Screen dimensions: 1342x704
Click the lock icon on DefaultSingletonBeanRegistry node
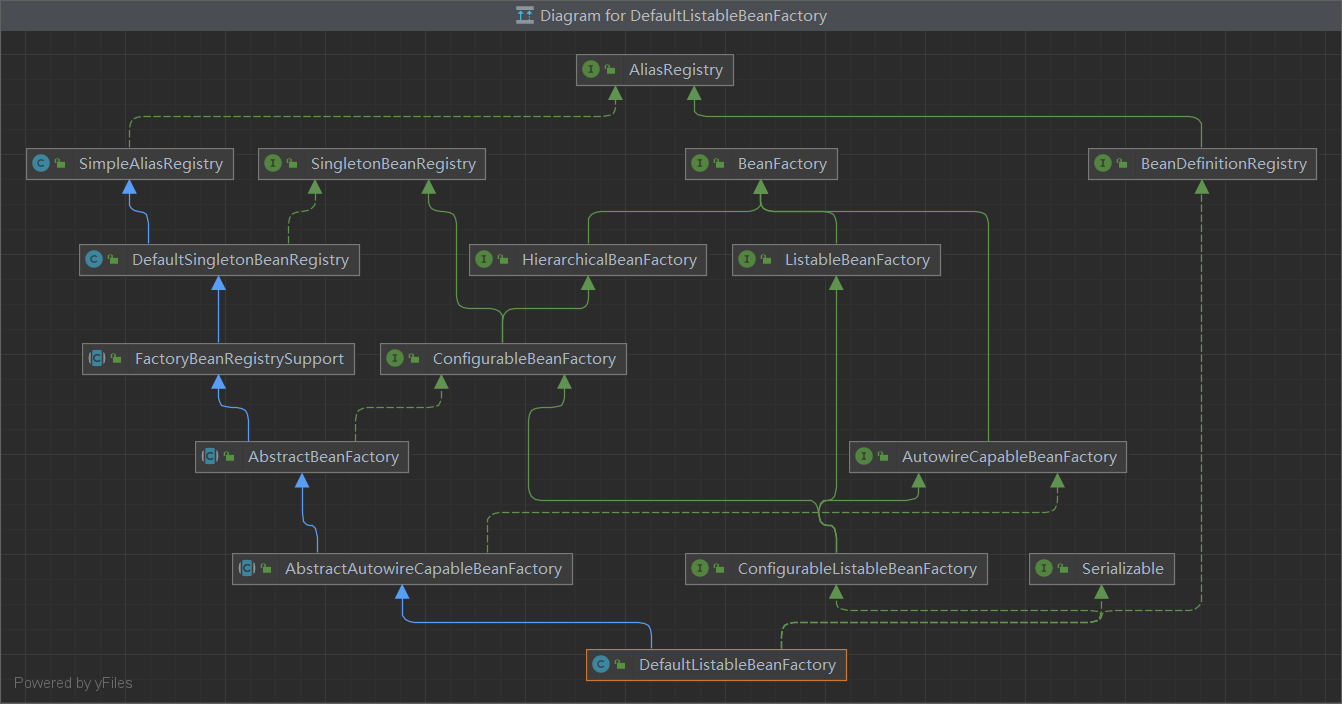pyautogui.click(x=114, y=260)
